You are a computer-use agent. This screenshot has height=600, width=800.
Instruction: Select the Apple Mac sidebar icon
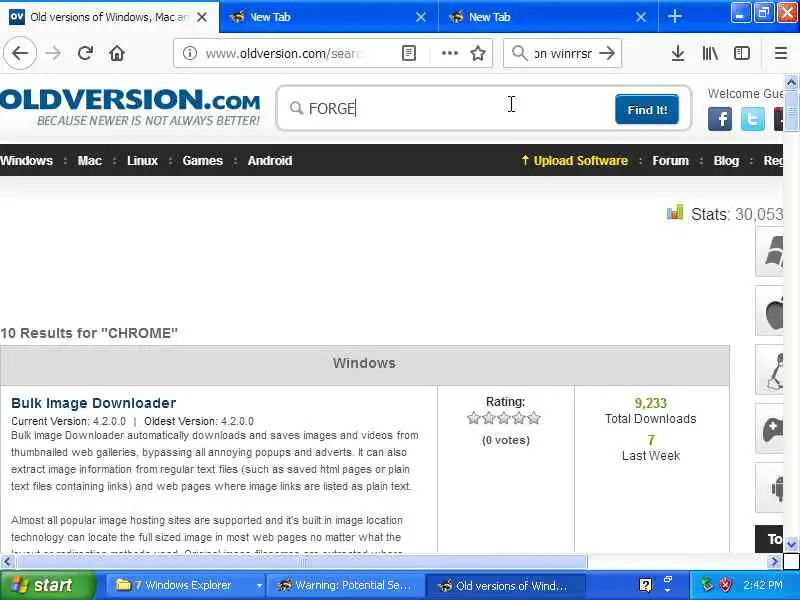pyautogui.click(x=769, y=311)
